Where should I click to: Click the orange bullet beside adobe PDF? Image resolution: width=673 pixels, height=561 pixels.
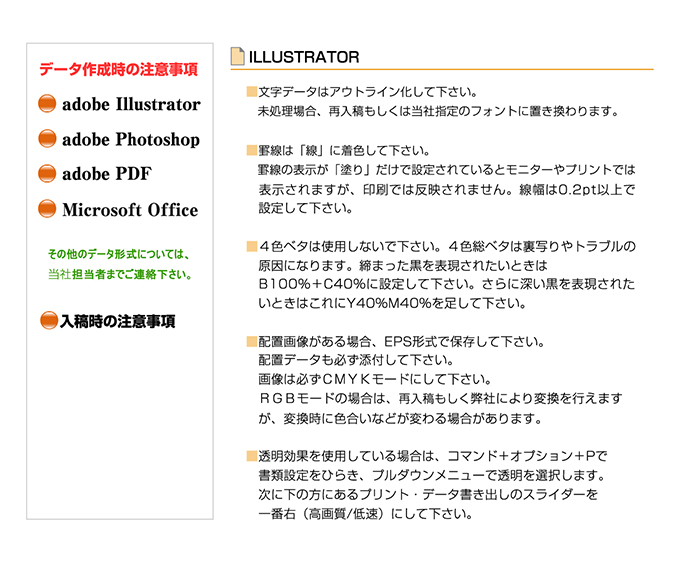pyautogui.click(x=47, y=173)
